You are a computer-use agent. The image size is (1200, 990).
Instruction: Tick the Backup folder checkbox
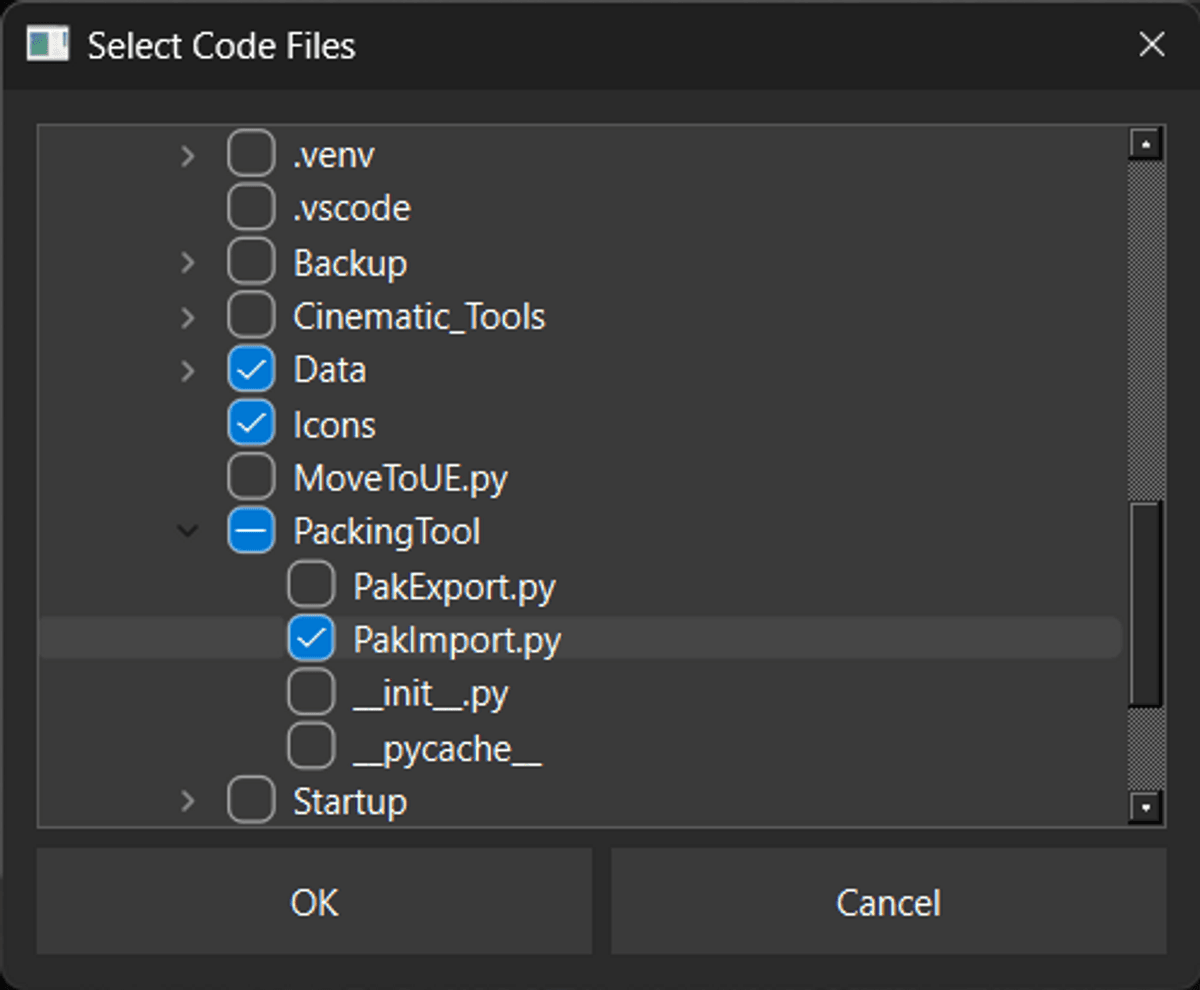pyautogui.click(x=251, y=263)
